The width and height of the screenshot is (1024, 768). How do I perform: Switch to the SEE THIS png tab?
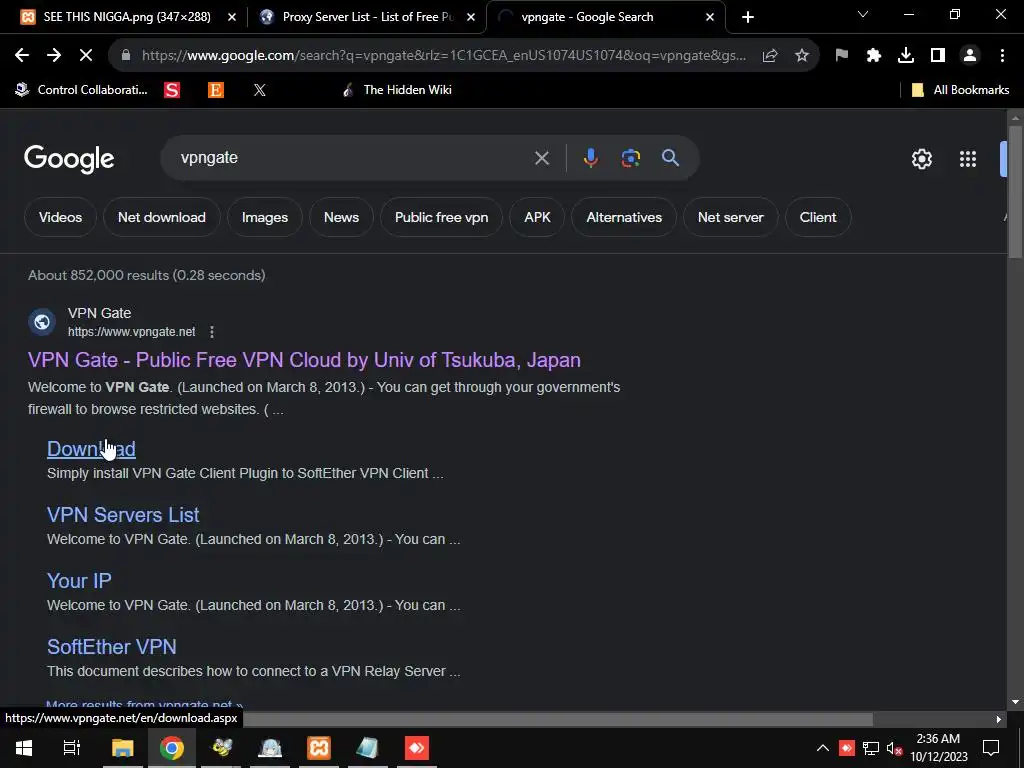point(127,17)
